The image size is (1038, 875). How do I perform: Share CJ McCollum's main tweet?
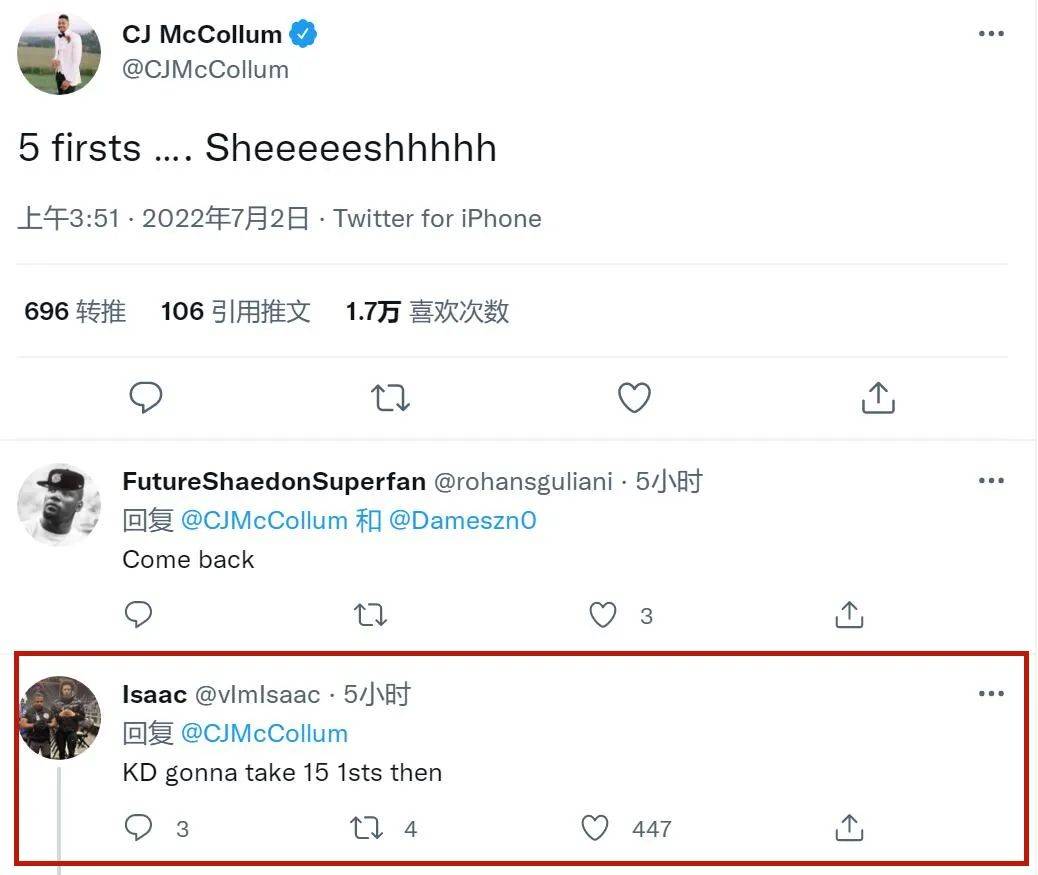878,397
